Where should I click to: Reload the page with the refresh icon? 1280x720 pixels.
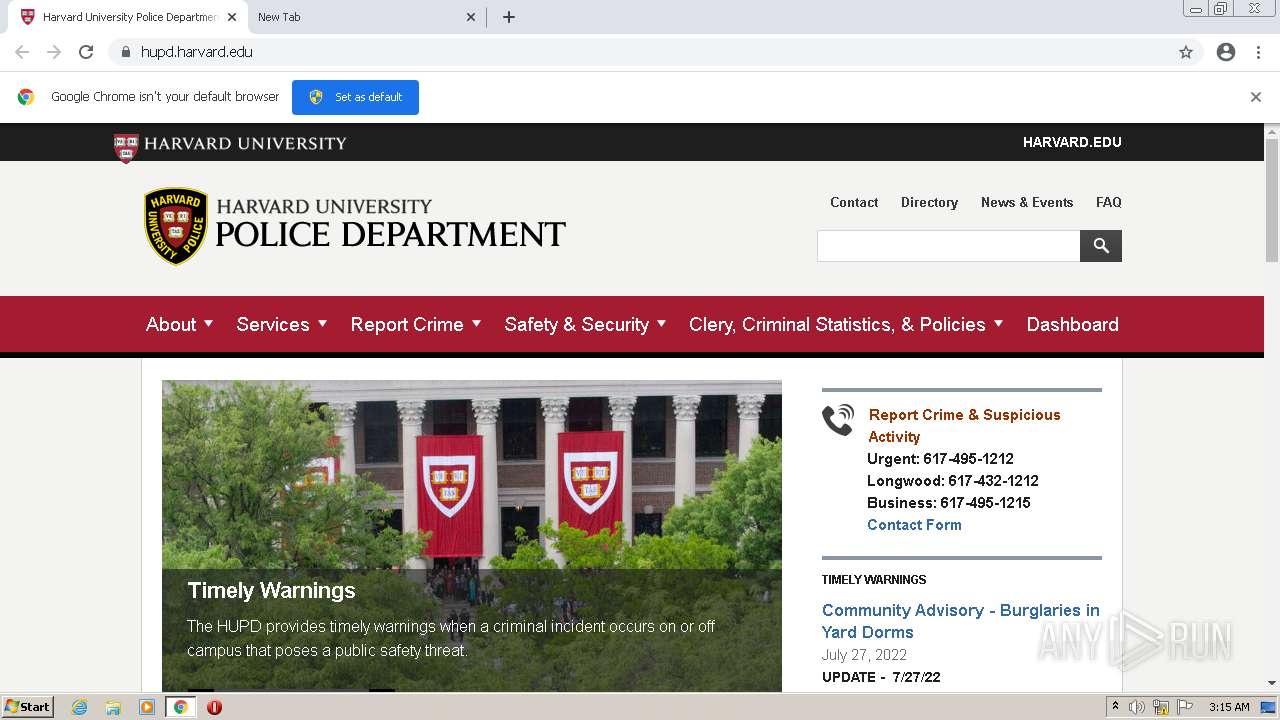point(86,52)
